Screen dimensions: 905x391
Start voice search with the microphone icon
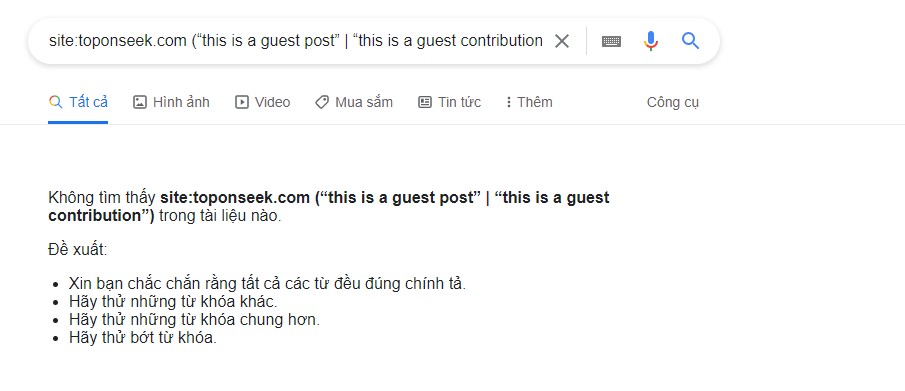tap(650, 41)
